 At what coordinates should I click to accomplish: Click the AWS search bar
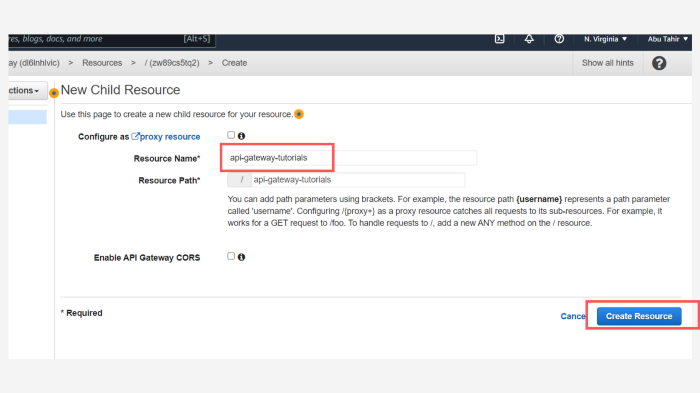point(112,39)
